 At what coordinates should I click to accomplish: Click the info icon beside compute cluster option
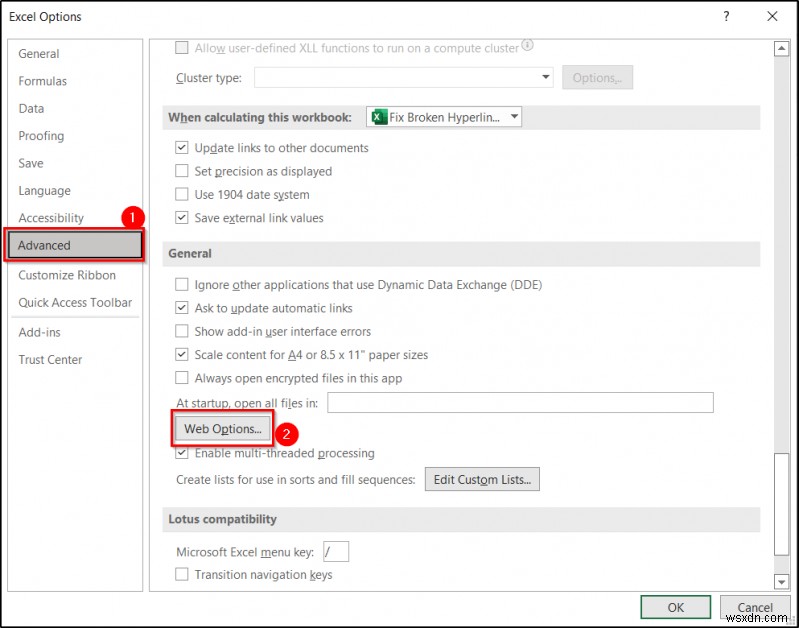[527, 45]
